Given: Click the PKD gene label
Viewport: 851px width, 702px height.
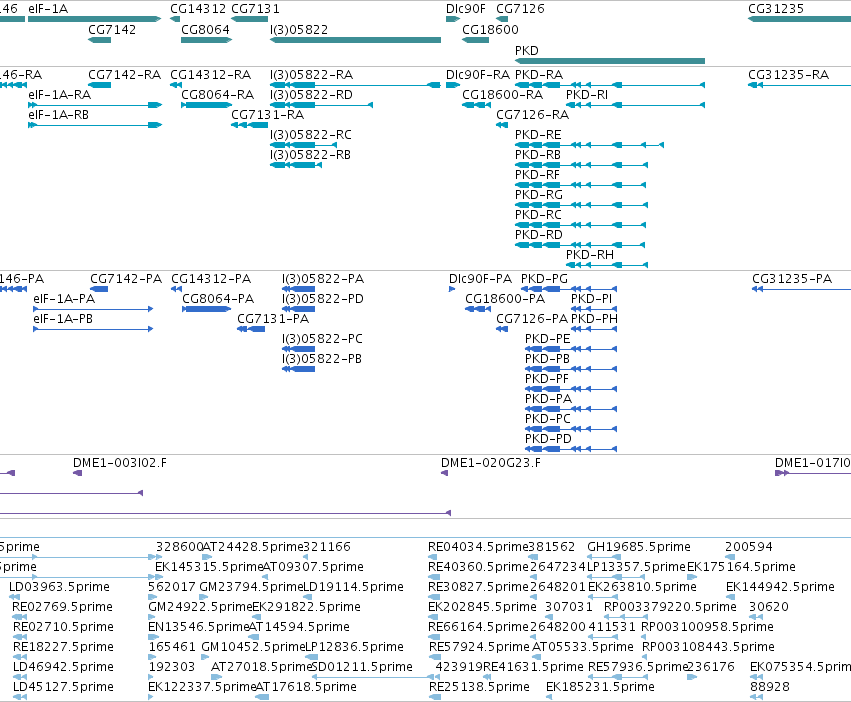Looking at the screenshot, I should (526, 50).
